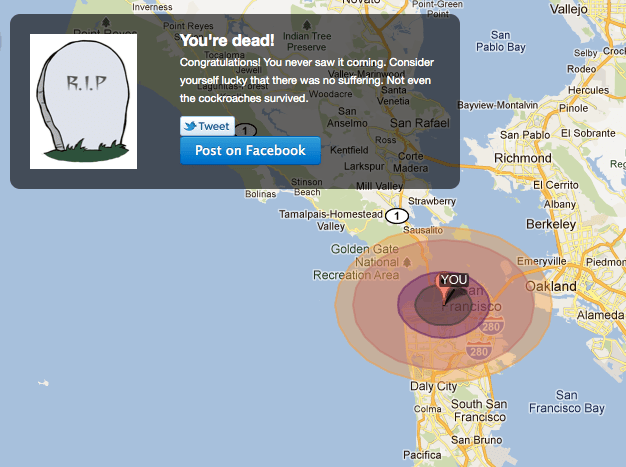Click the Point Reyes tree icon
This screenshot has width=626, height=467.
pos(105,22)
